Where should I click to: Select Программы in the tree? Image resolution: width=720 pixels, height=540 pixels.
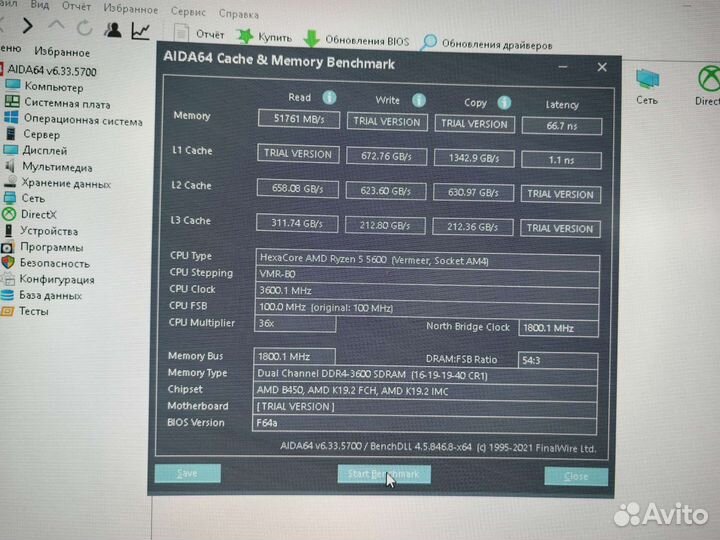[x=42, y=248]
